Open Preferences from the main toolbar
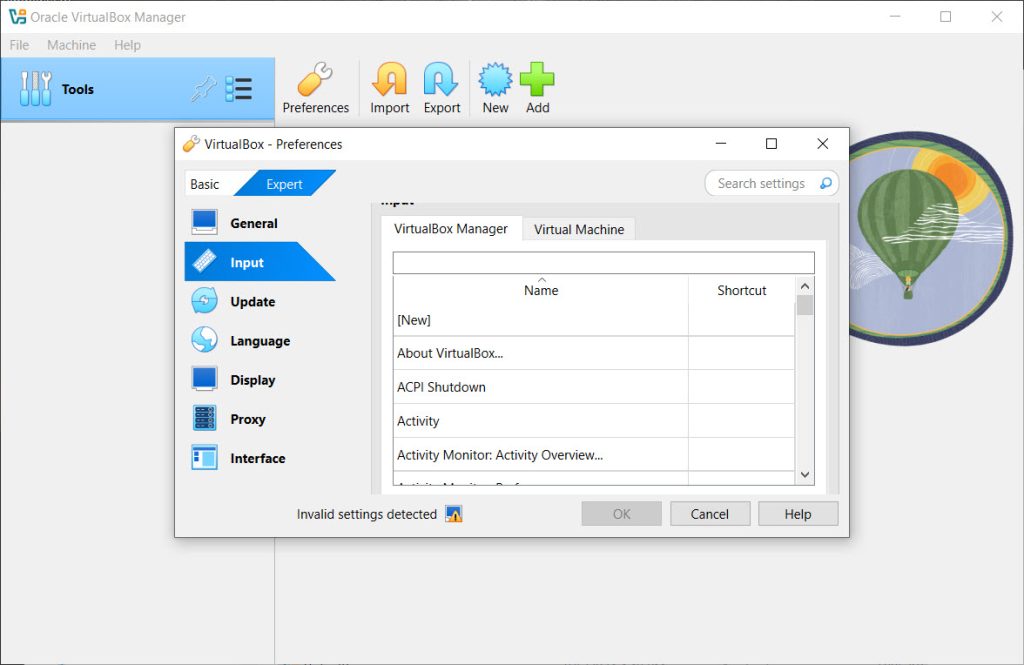Screen dimensions: 1024x665 click(315, 88)
